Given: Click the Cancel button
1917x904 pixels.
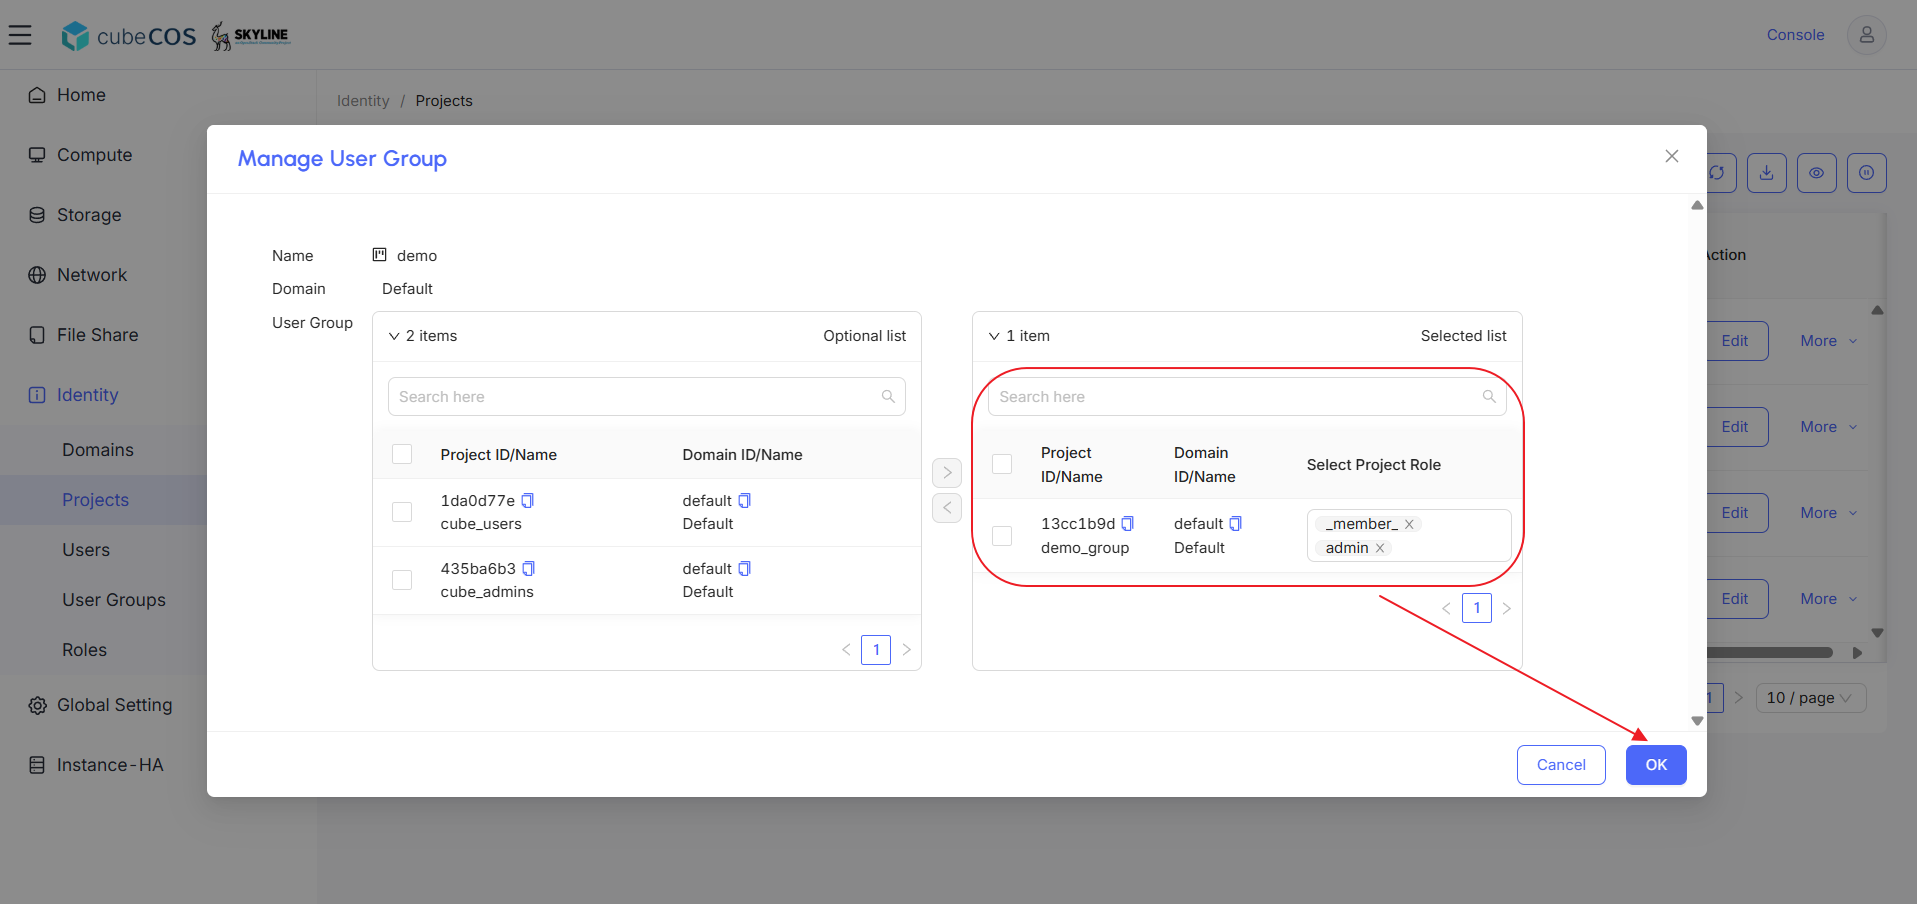Looking at the screenshot, I should [1561, 765].
